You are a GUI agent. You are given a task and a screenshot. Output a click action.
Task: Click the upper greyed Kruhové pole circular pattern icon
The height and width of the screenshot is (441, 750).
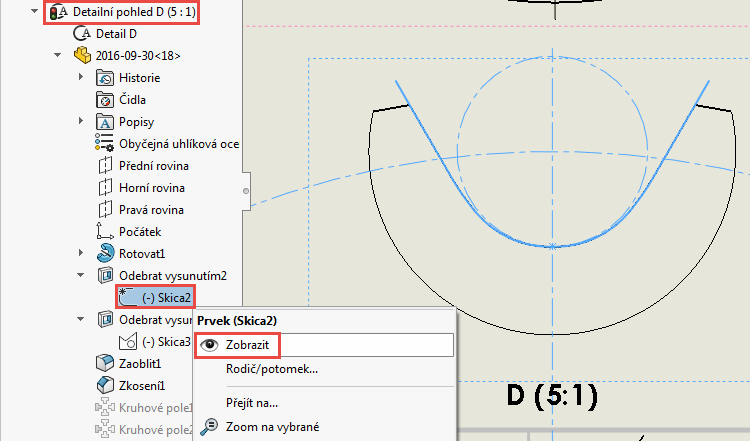[x=104, y=408]
